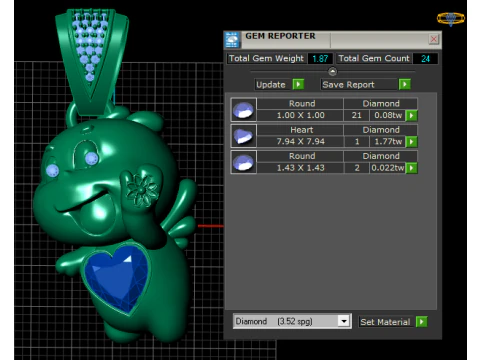The image size is (480, 360).
Task: Select the Heart 7.94 X 7.94 gem thumbnail
Action: pos(244,136)
